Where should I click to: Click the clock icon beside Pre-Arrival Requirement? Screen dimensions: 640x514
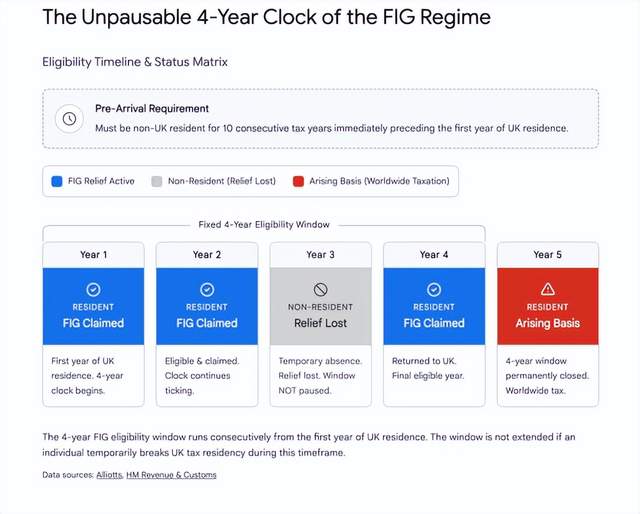pyautogui.click(x=68, y=118)
